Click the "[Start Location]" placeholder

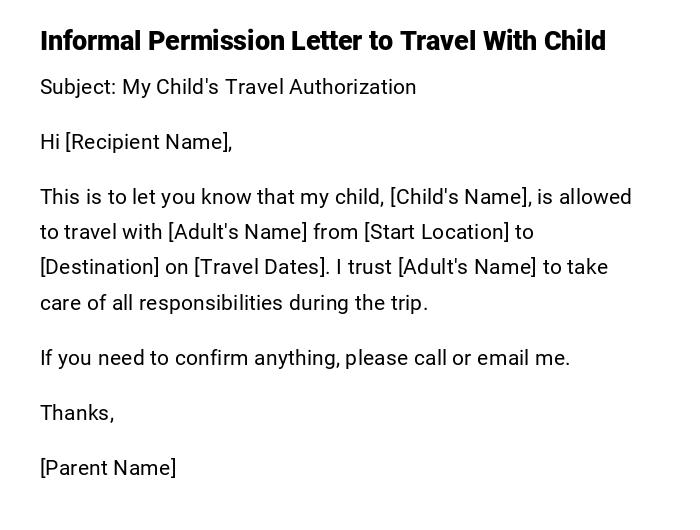[x=436, y=232]
